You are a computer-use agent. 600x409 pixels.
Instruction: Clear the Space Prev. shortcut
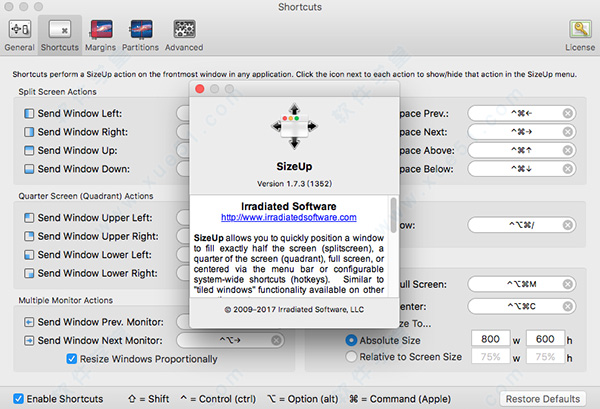coord(568,113)
